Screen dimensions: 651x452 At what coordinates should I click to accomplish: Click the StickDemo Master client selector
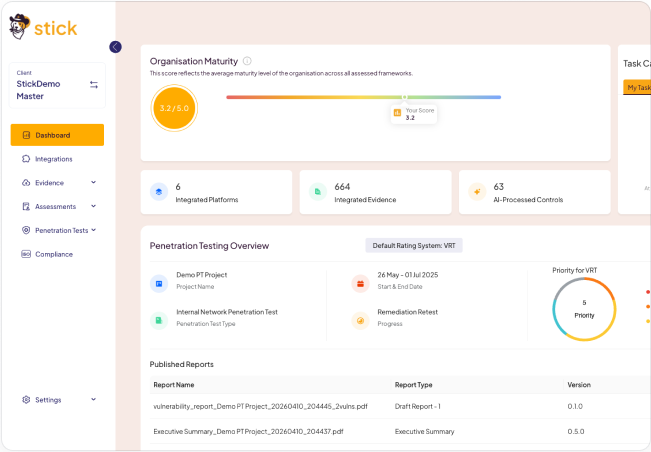(57, 86)
